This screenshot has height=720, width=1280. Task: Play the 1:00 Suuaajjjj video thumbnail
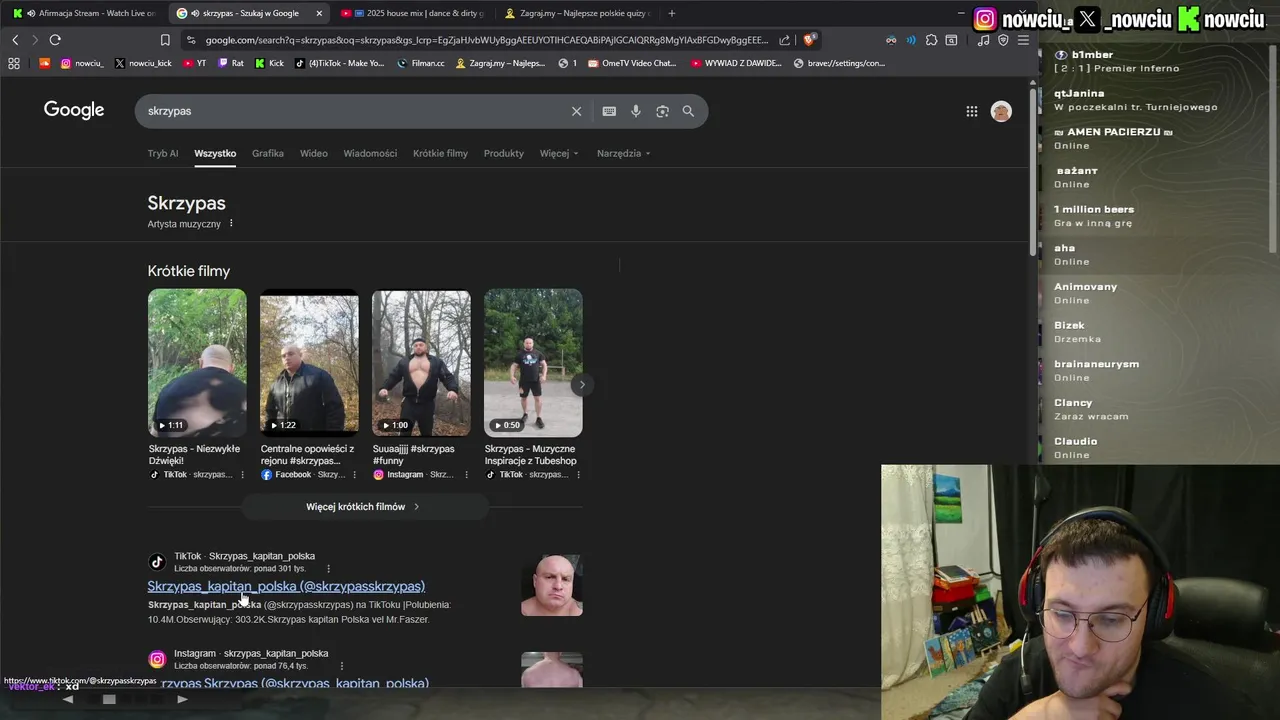pos(421,363)
